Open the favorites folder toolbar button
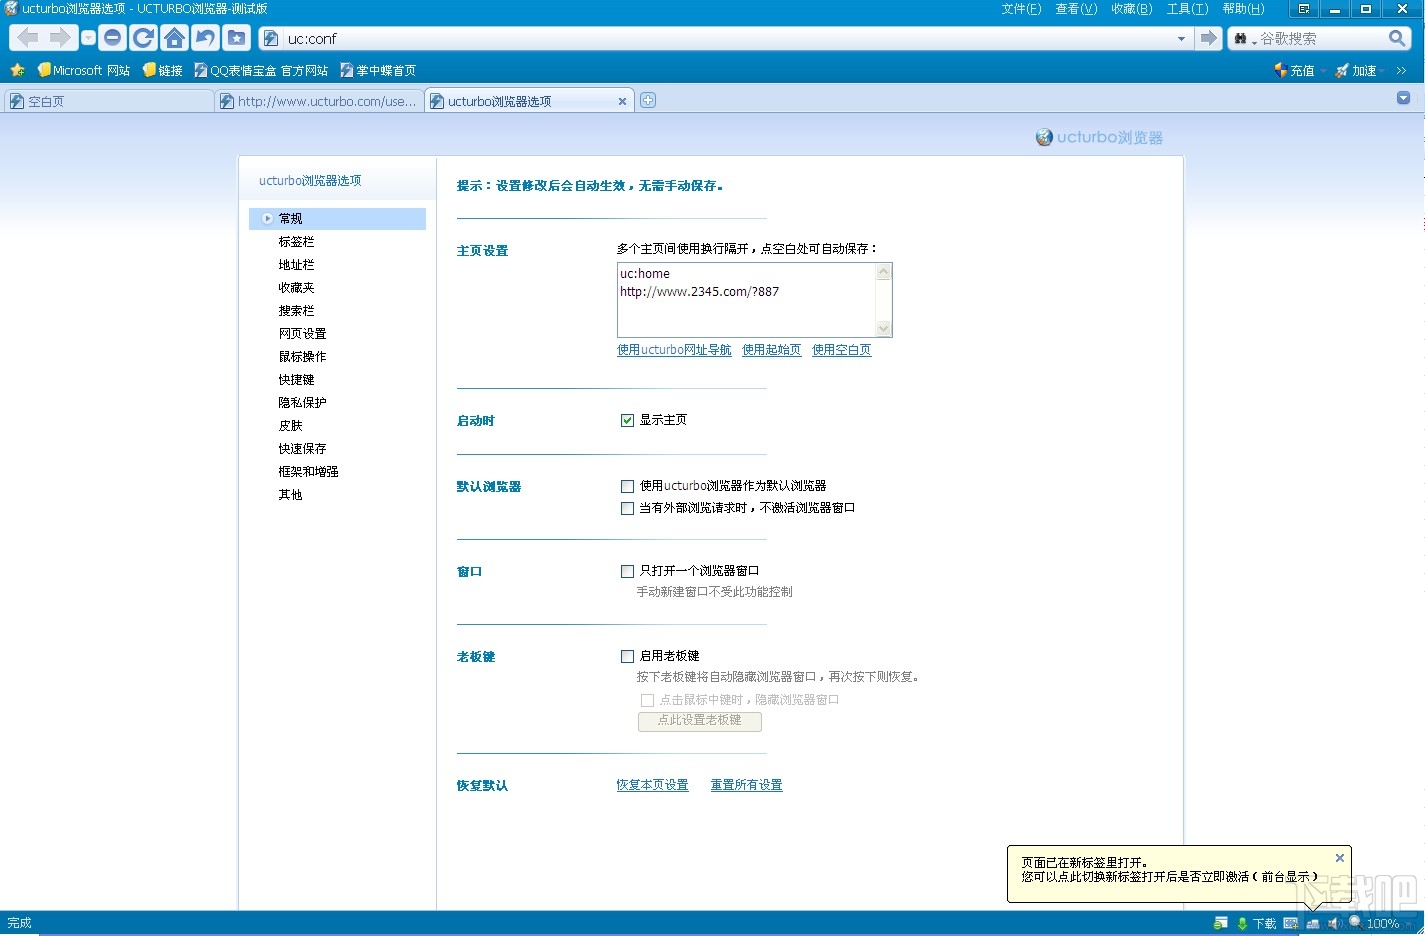The height and width of the screenshot is (936, 1425). coord(236,38)
